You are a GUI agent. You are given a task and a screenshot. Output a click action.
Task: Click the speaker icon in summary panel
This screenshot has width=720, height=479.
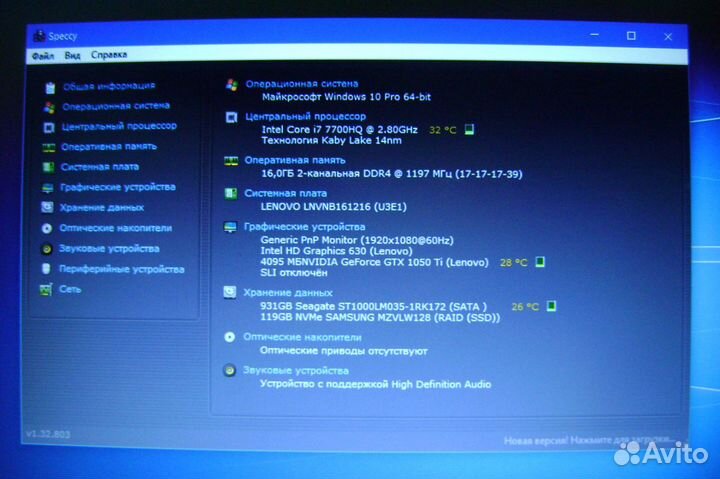229,370
